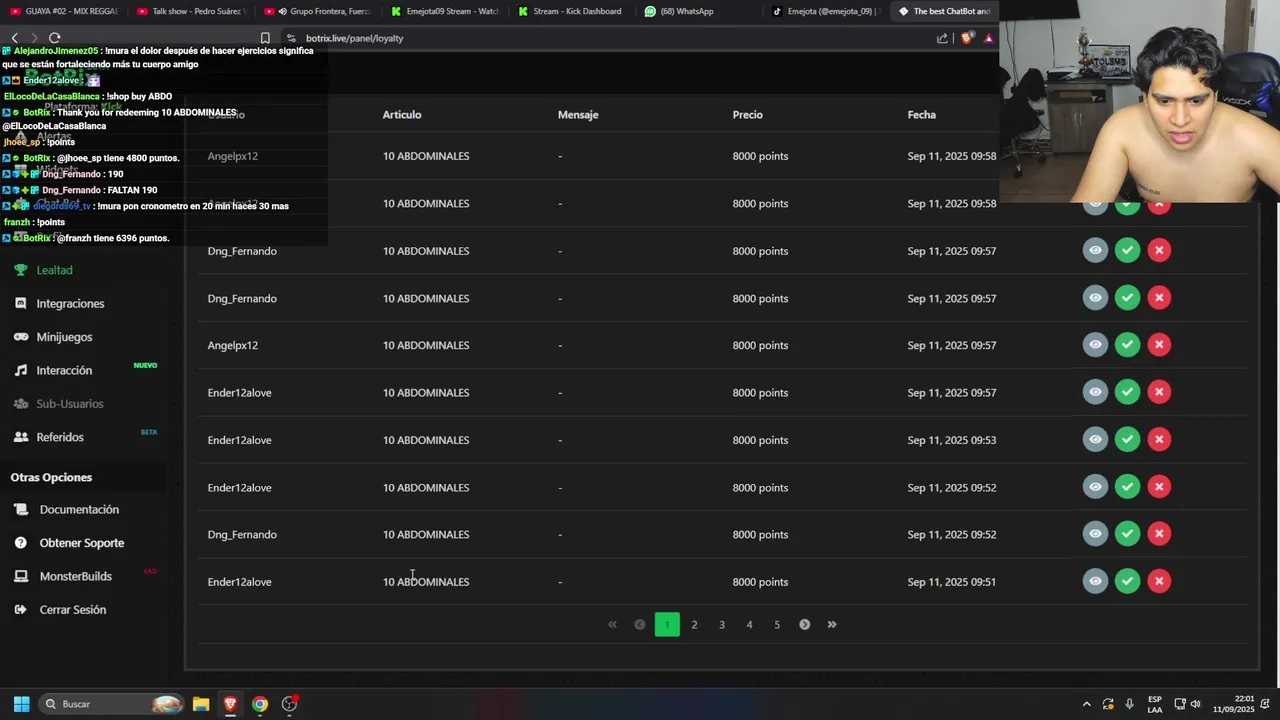Open MonsterBuilds link
The width and height of the screenshot is (1280, 720).
coord(75,576)
